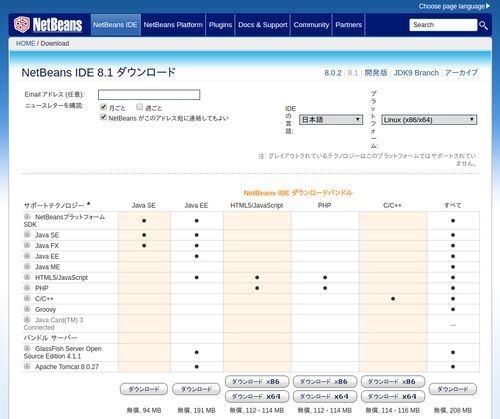
Task: Click the NetBeans logo
Action: pyautogui.click(x=48, y=25)
